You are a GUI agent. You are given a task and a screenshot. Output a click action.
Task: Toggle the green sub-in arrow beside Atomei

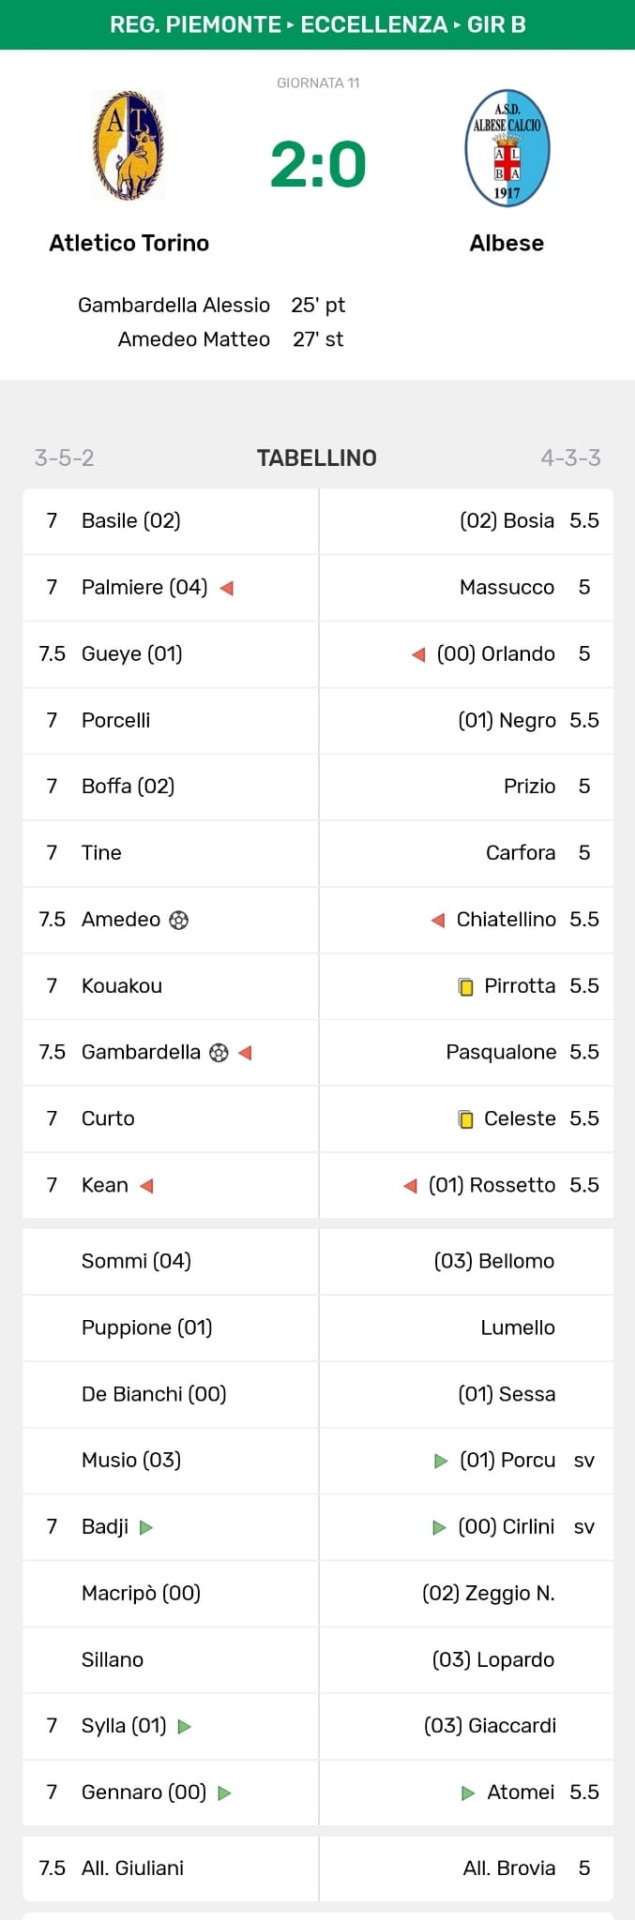pyautogui.click(x=467, y=1792)
